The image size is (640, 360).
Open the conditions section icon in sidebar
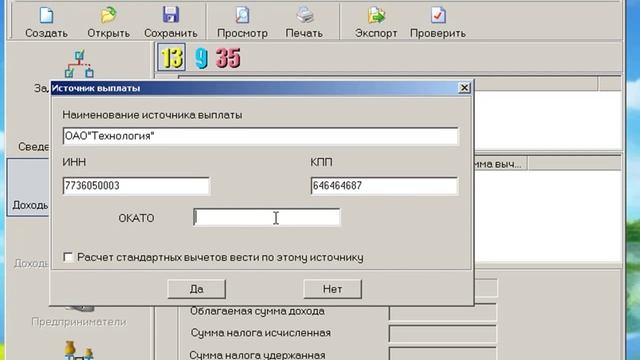[x=79, y=64]
